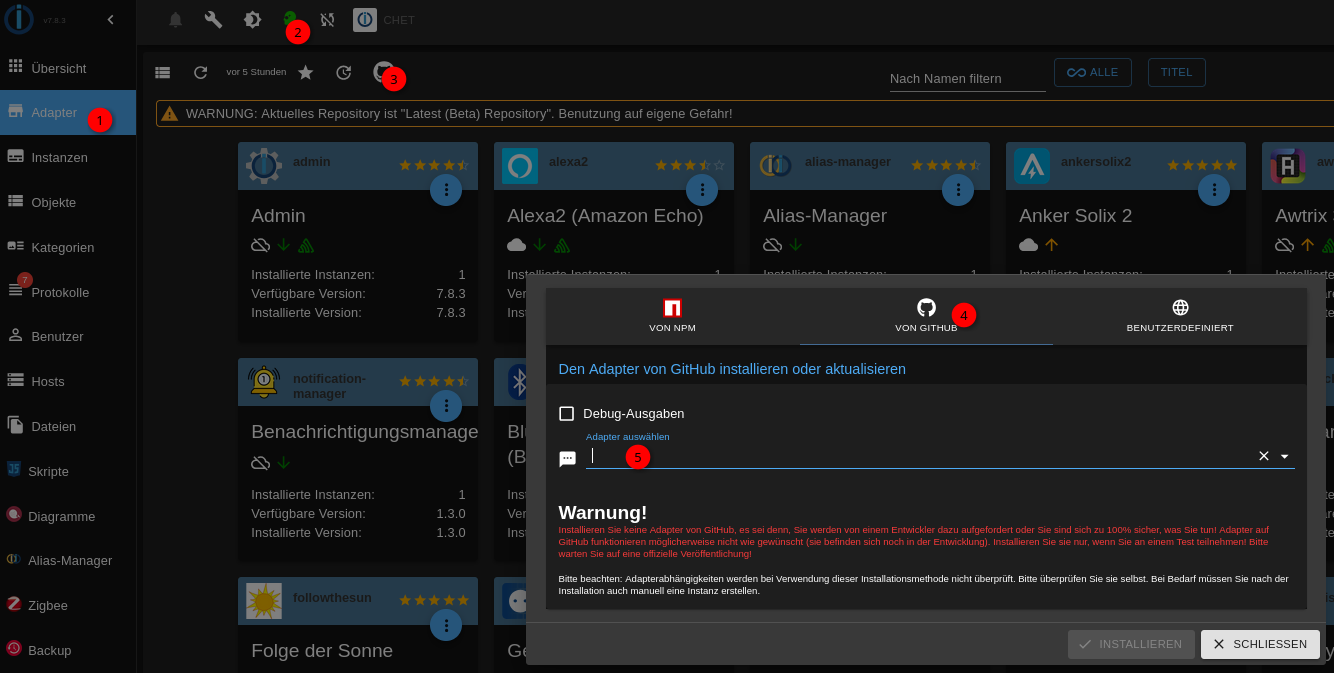Open Zigbee in the sidebar

68,605
